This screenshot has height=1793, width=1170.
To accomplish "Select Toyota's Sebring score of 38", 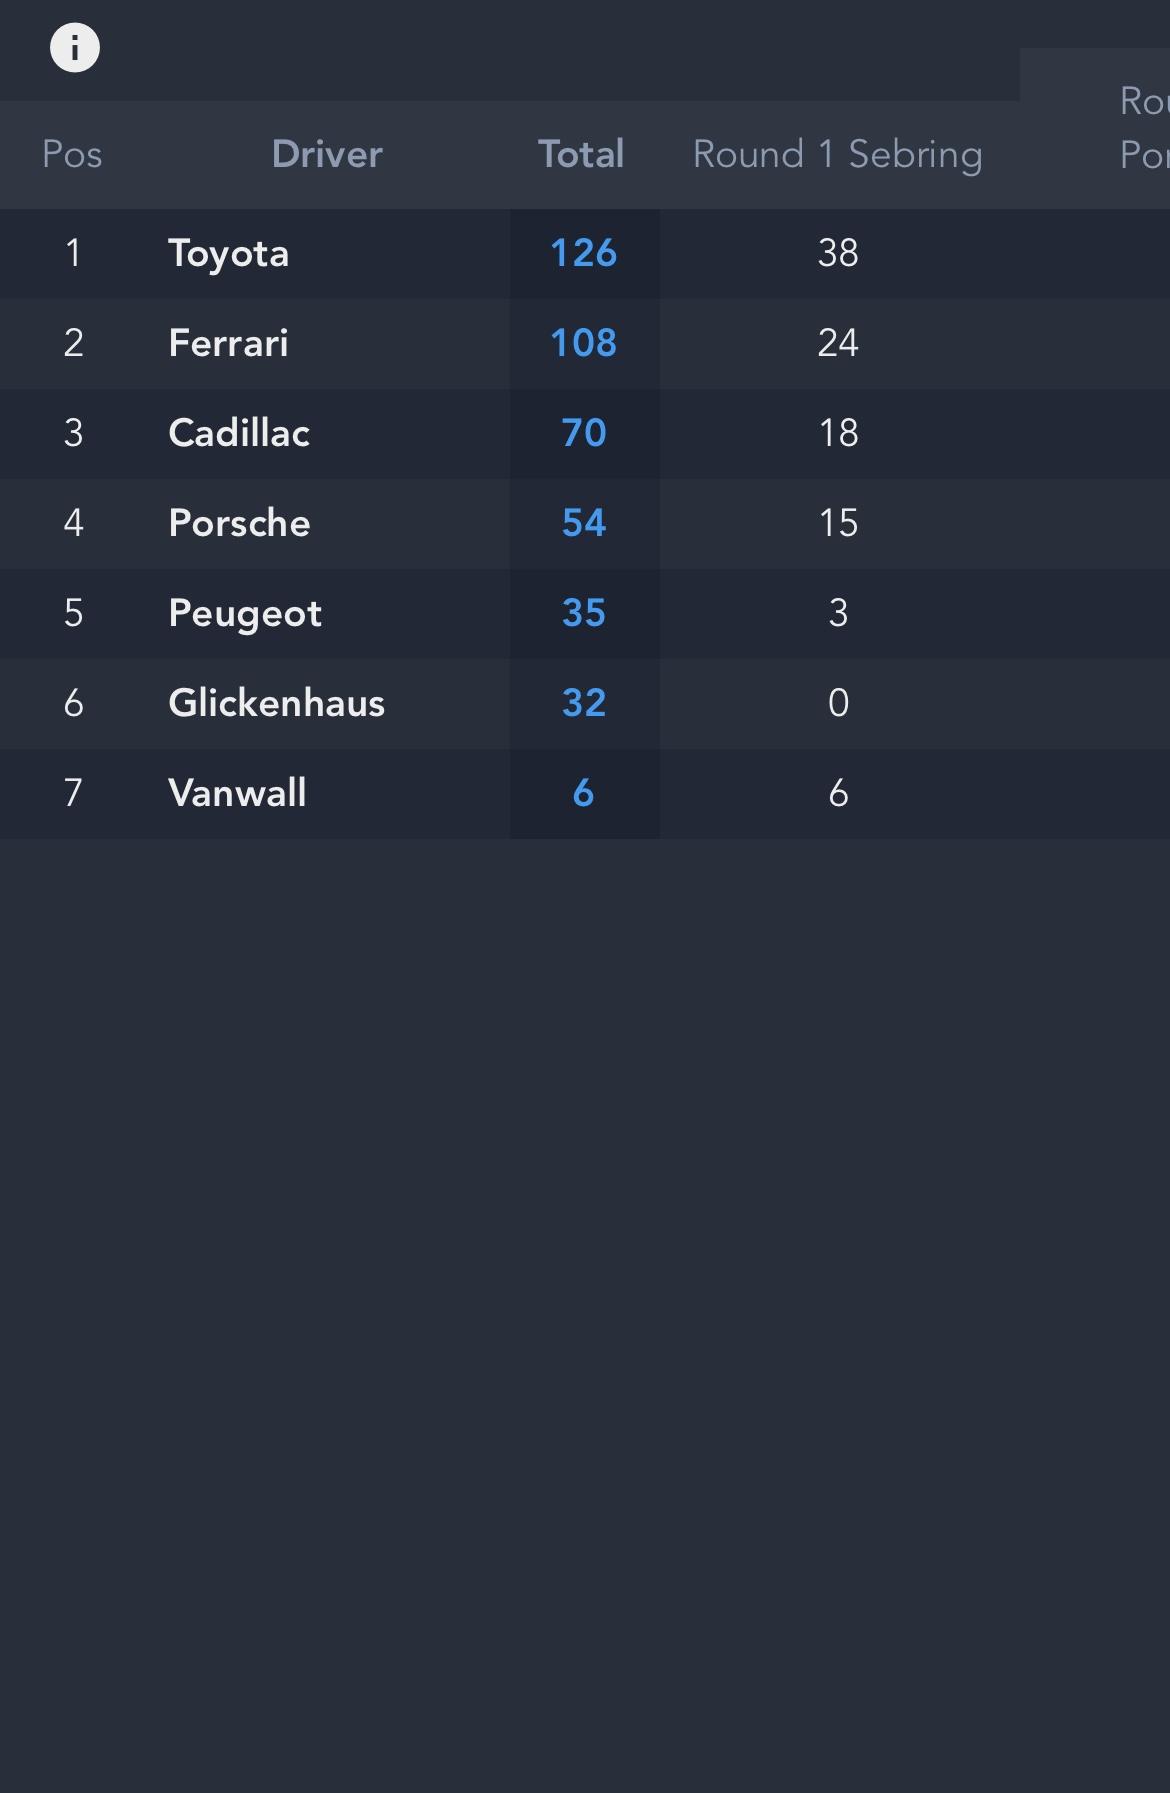I will coord(838,253).
